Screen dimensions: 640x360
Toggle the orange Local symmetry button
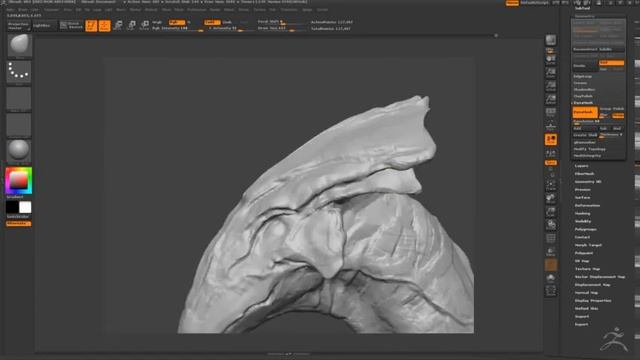pos(551,140)
